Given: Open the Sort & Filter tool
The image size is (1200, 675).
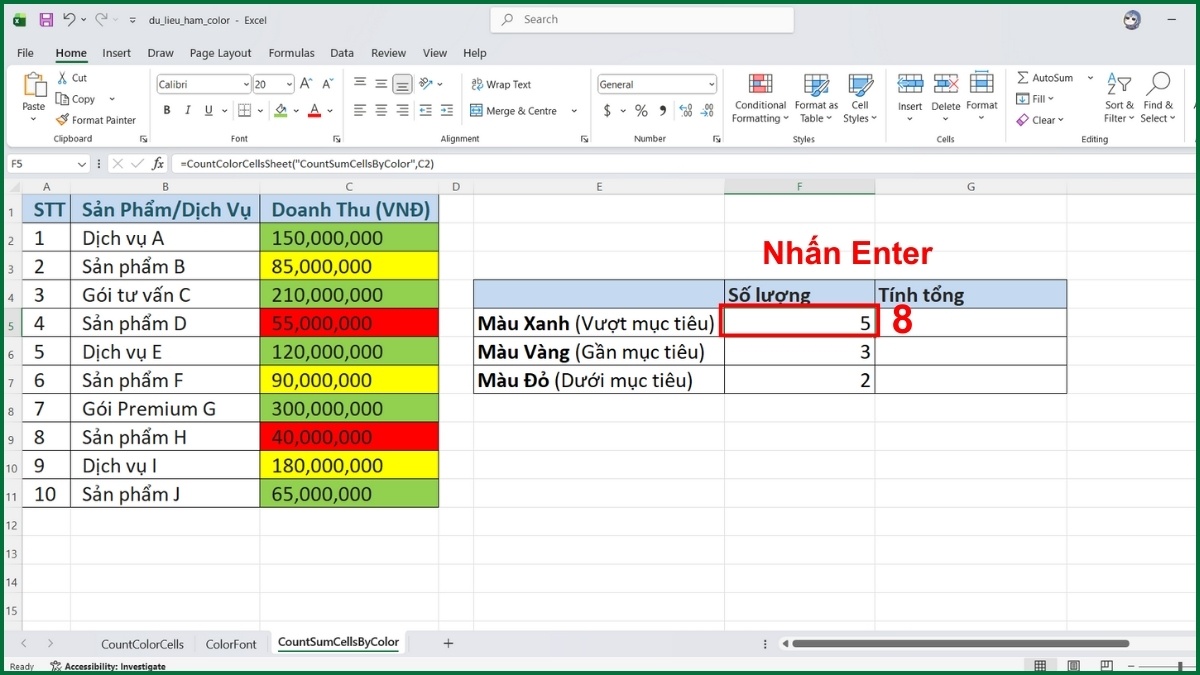Looking at the screenshot, I should click(x=1119, y=100).
